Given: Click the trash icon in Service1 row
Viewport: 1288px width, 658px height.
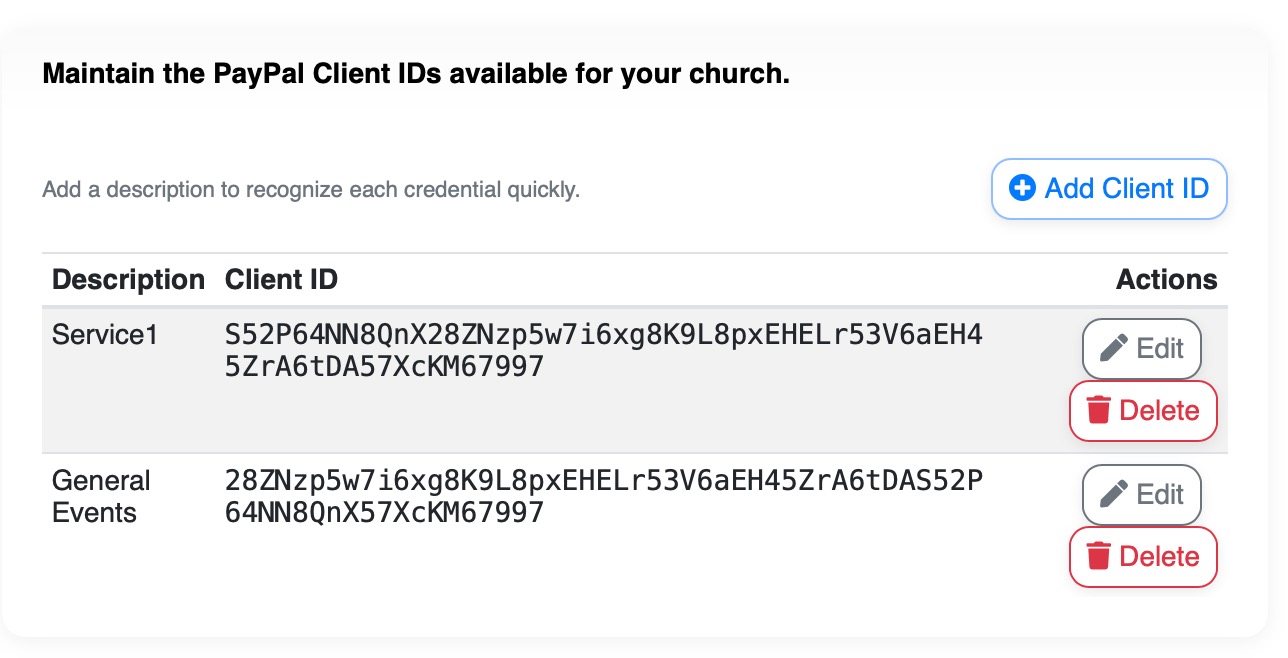Looking at the screenshot, I should [x=1099, y=410].
